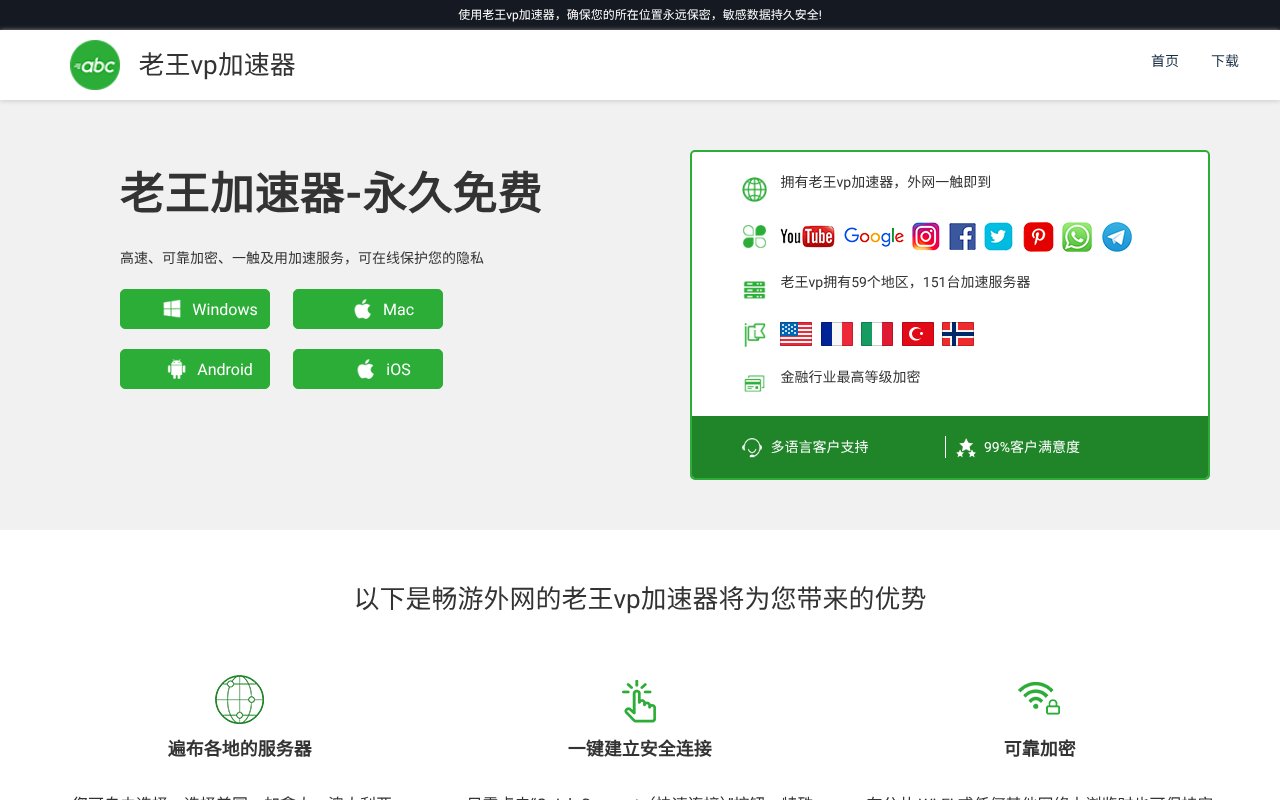Click the YouTube icon
Image resolution: width=1280 pixels, height=800 pixels.
806,236
